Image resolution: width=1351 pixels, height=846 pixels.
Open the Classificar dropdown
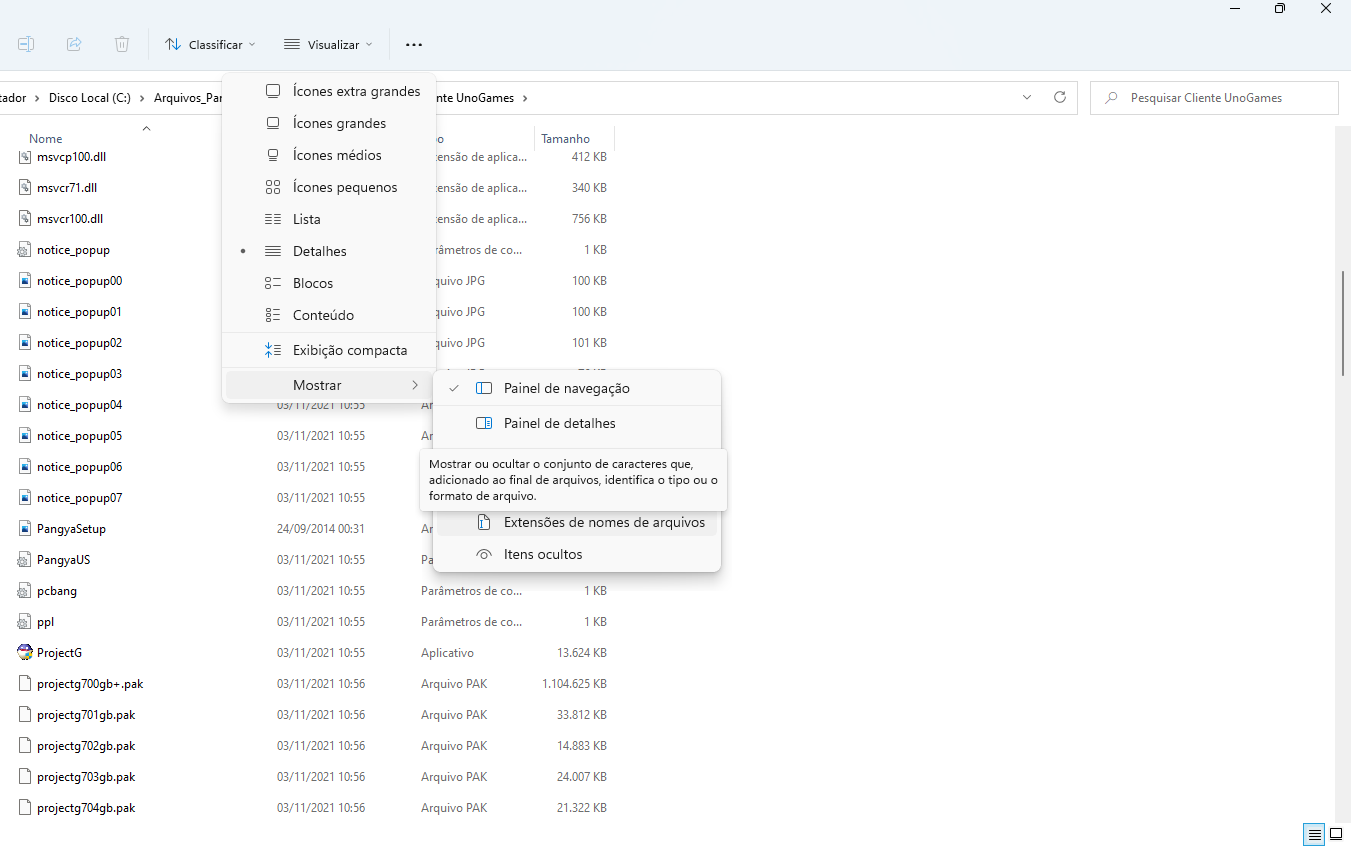pos(209,44)
